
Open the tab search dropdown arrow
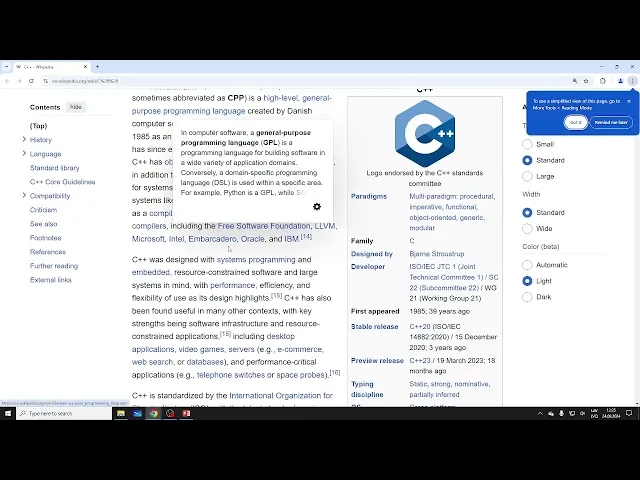click(6, 67)
